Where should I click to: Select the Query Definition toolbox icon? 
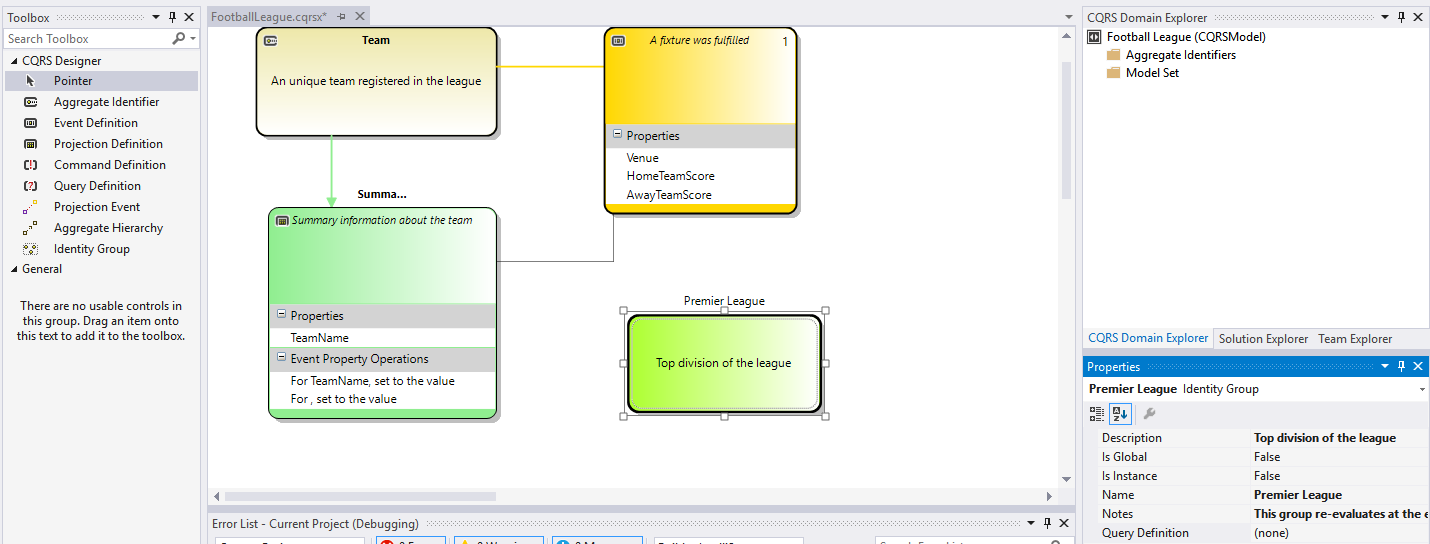[31, 186]
